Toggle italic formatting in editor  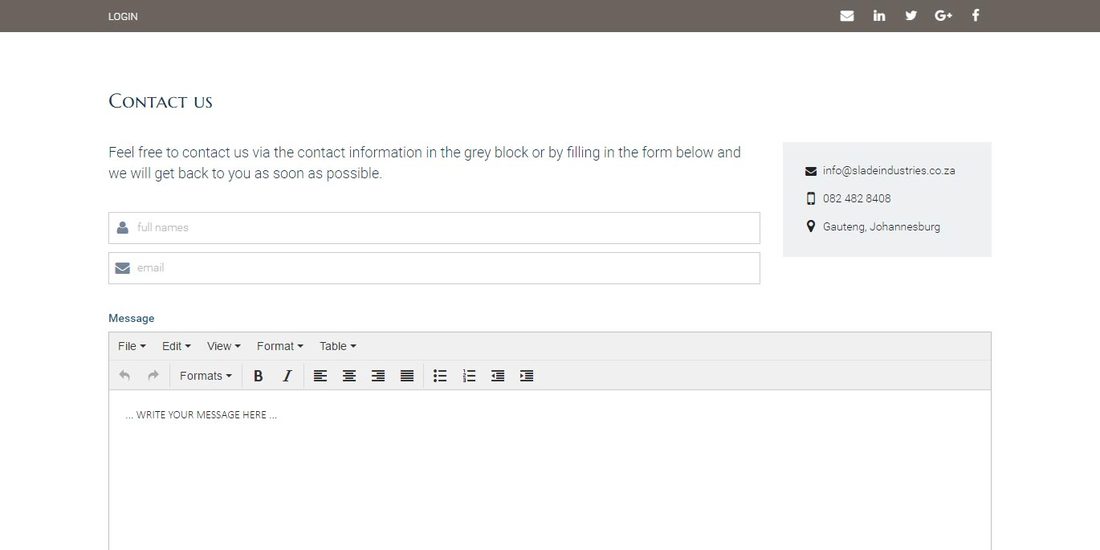click(x=287, y=376)
